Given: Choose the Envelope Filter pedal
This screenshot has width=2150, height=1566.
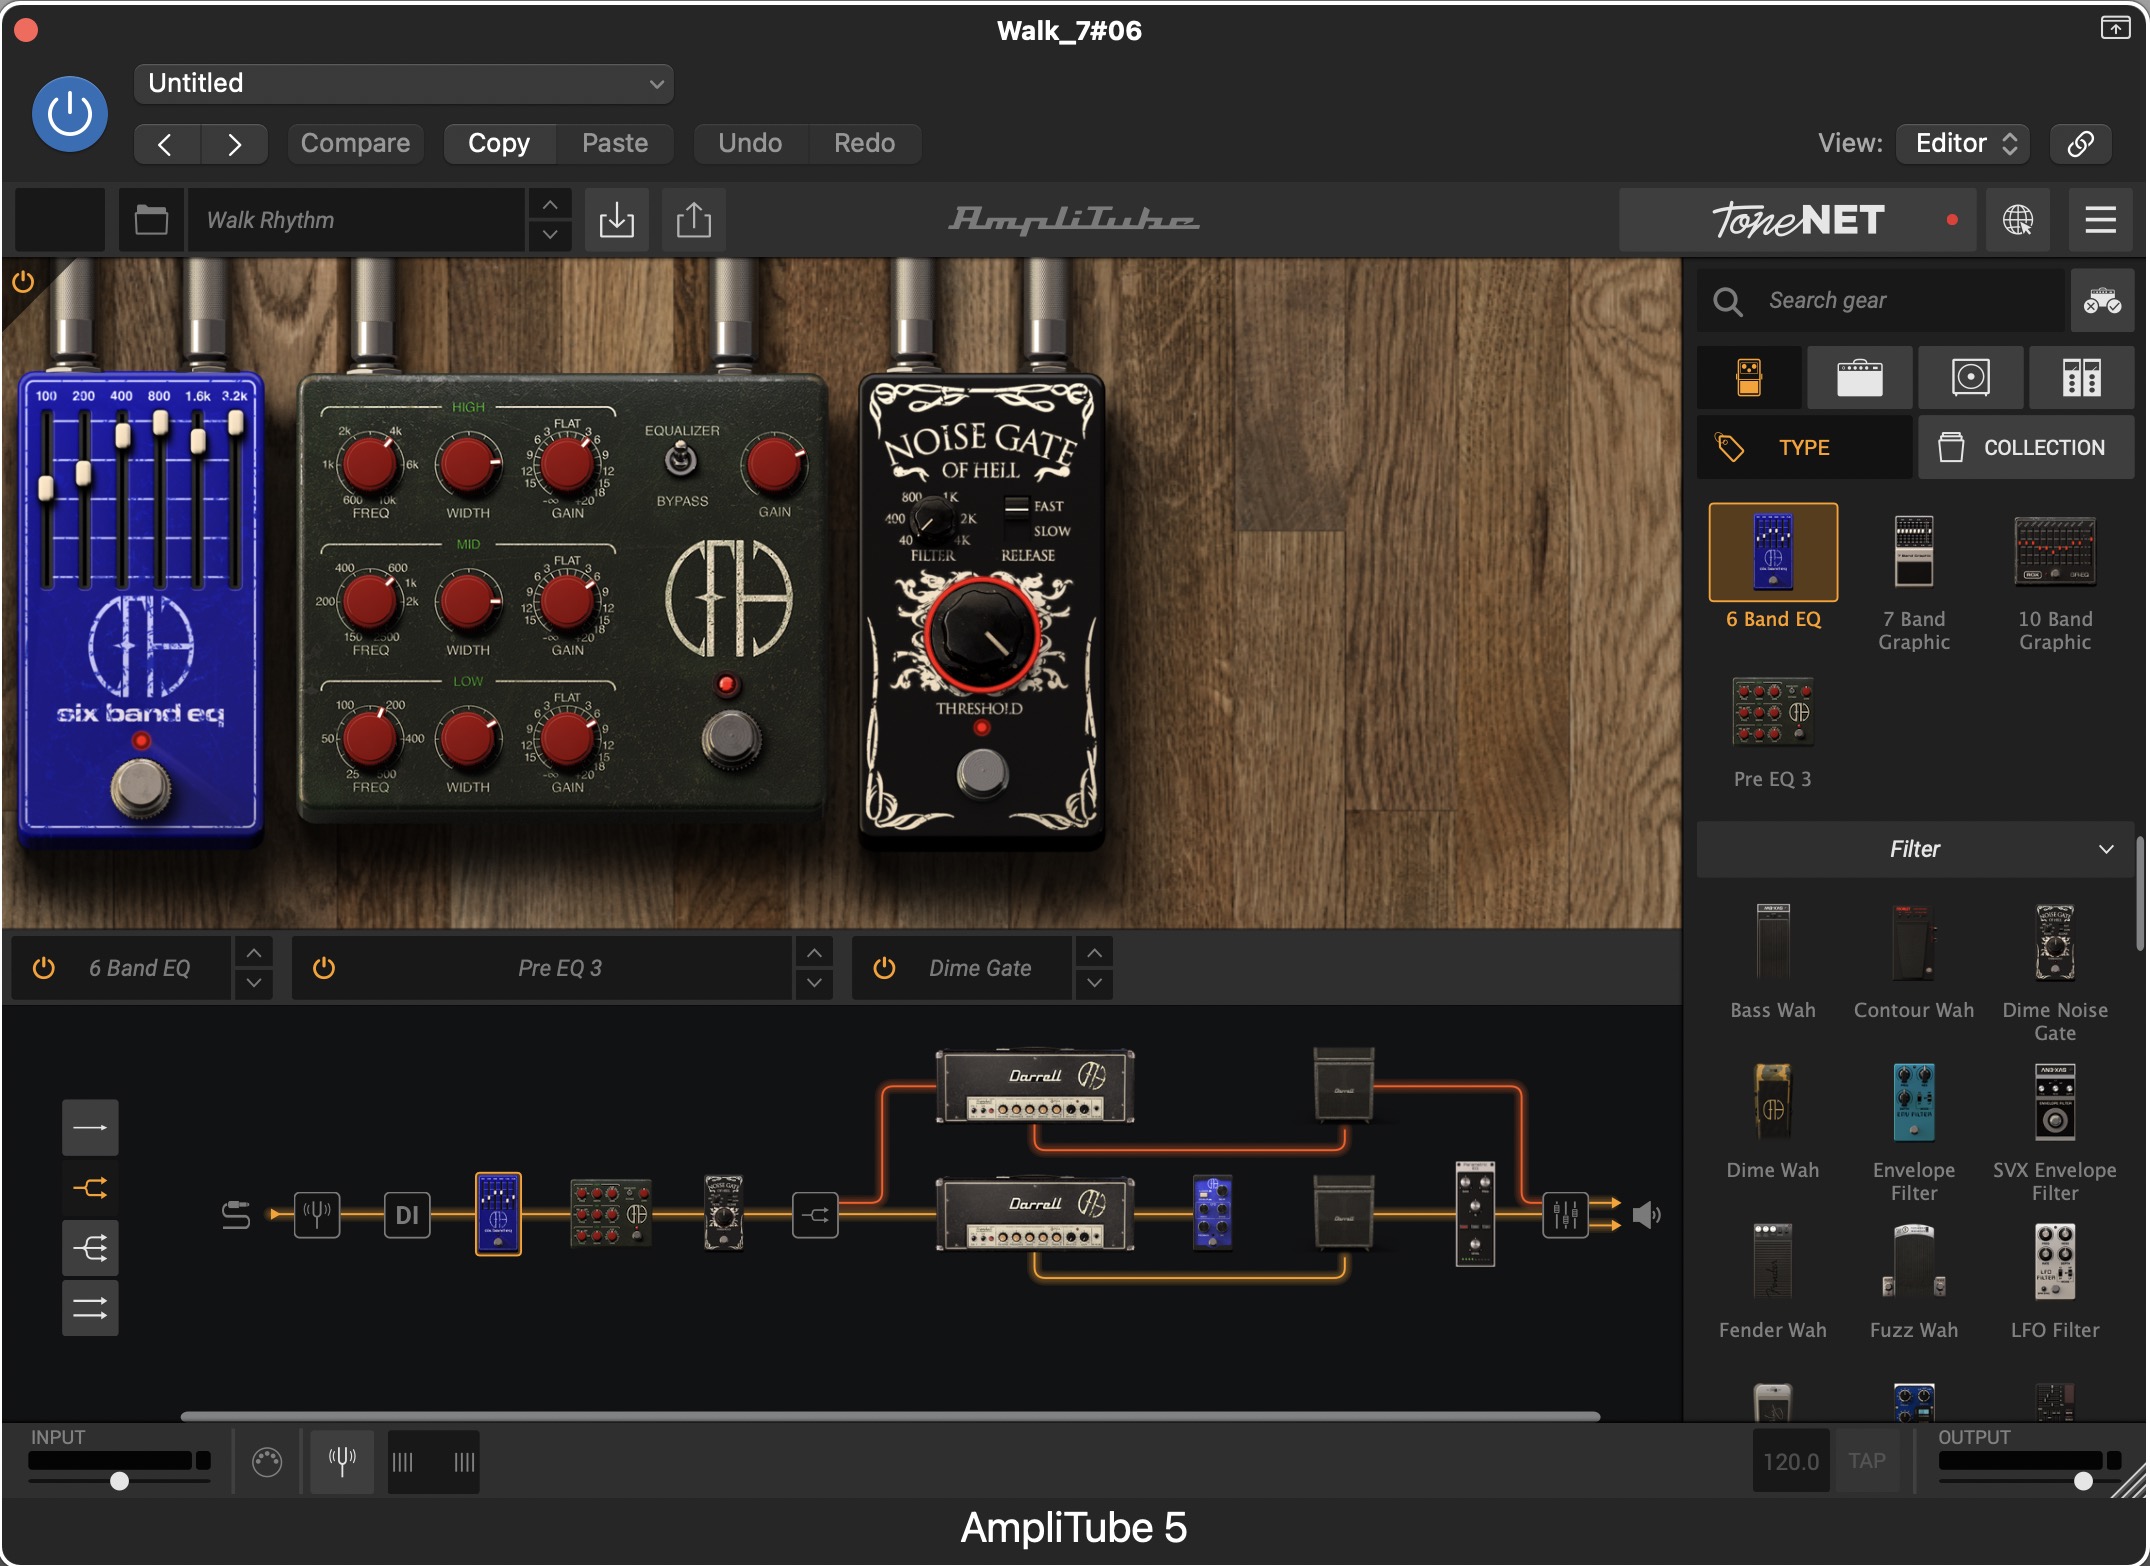Looking at the screenshot, I should [x=1914, y=1102].
